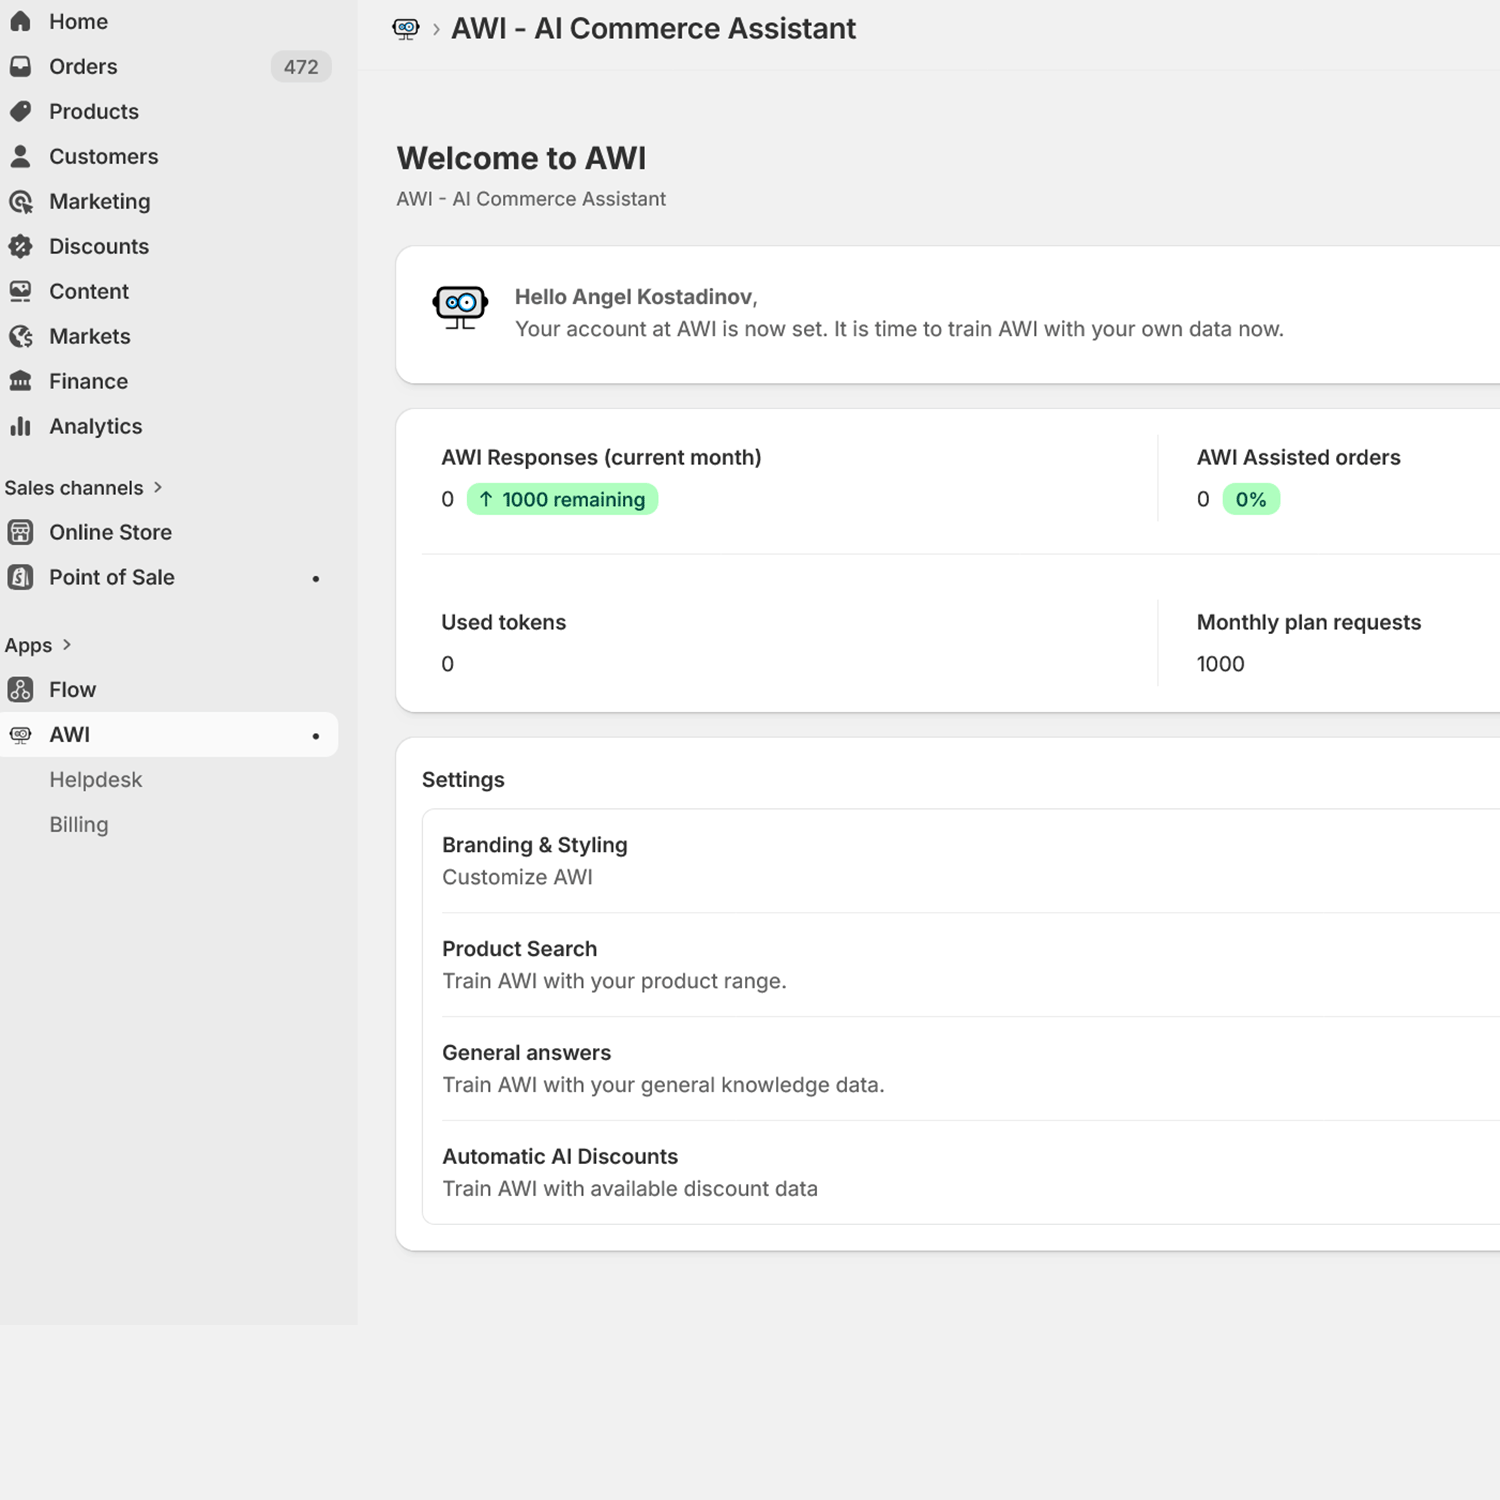Click the AWI robot icon in sidebar
The image size is (1500, 1500).
click(20, 734)
